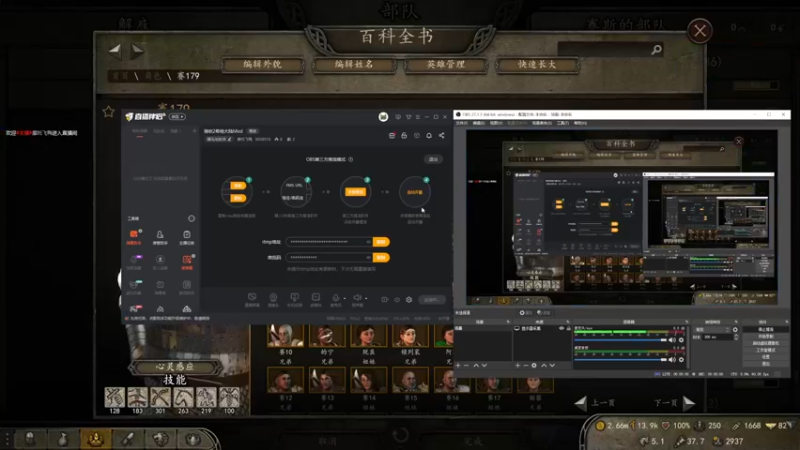Adjust the second mixer volume slider
This screenshot has height=450, width=800.
[x=620, y=359]
